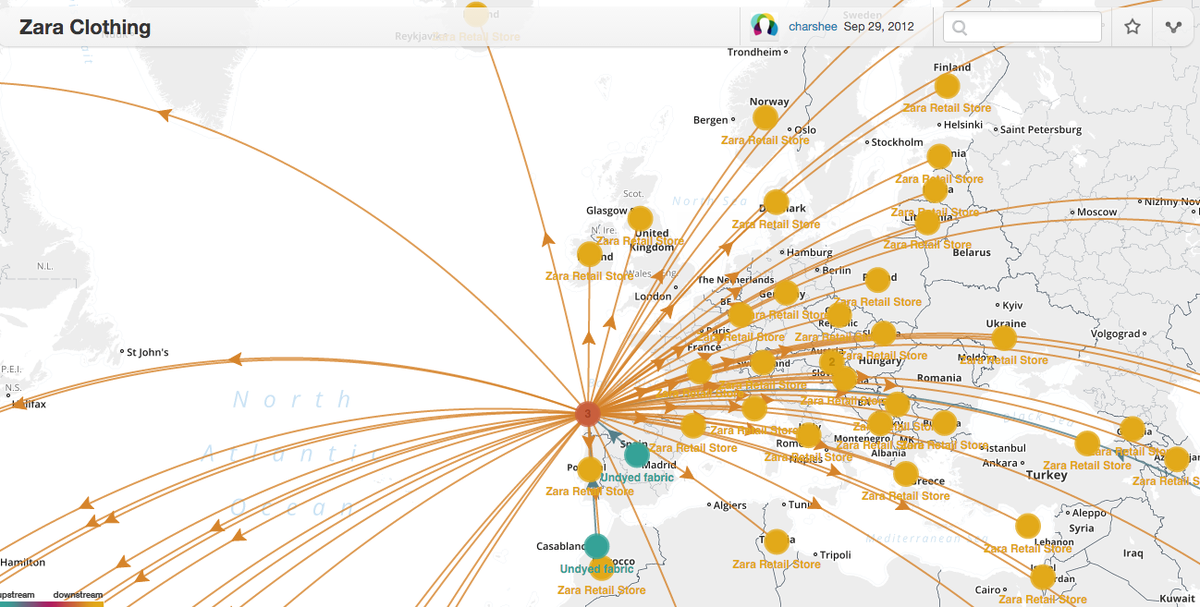Select the store node in Poland
This screenshot has height=607, width=1200.
pos(878,279)
